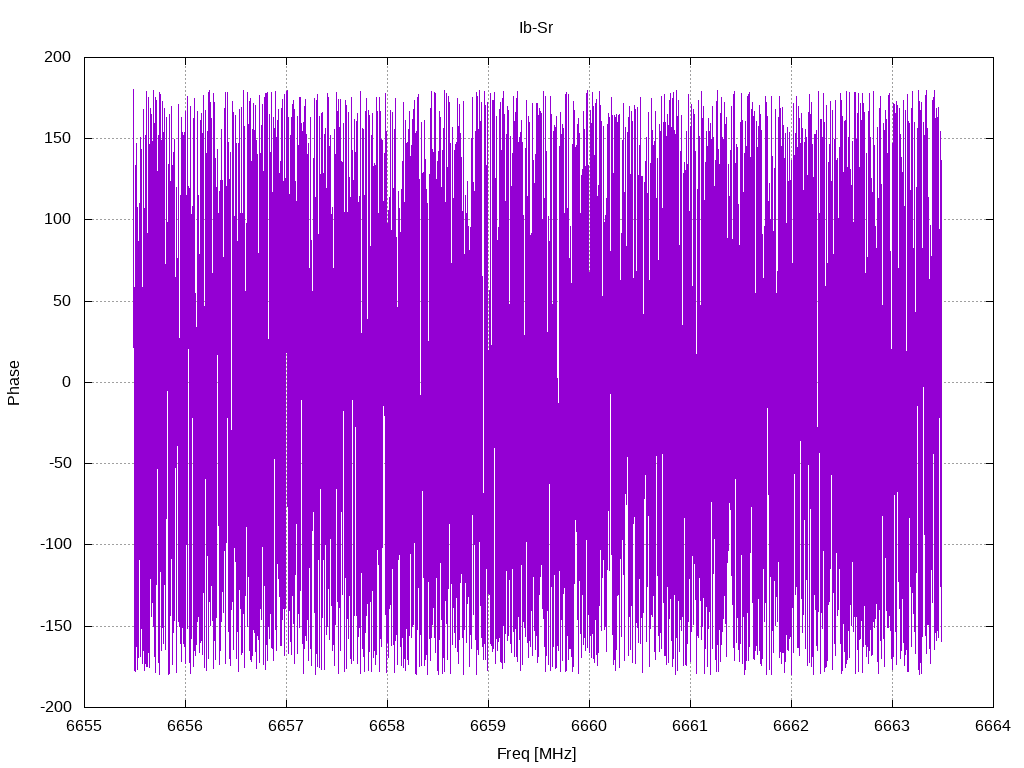This screenshot has height=768, width=1024.
Task: Click the x-axis tick label 6657
Action: pos(286,726)
